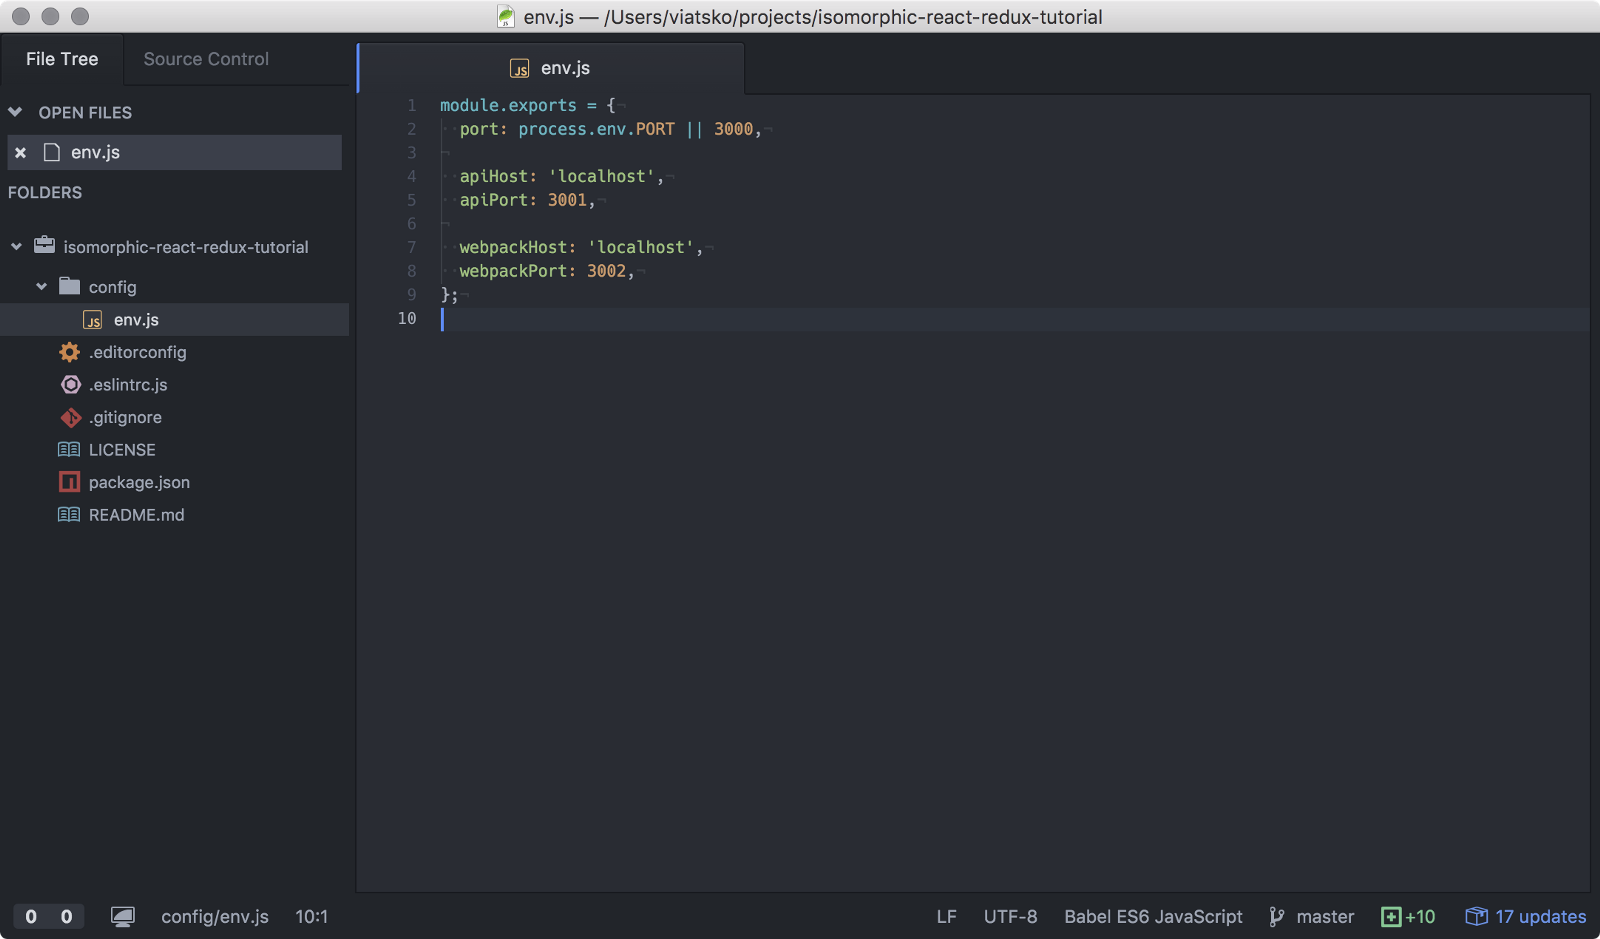This screenshot has height=939, width=1600.
Task: Click the webpackHost property name
Action: (x=514, y=247)
